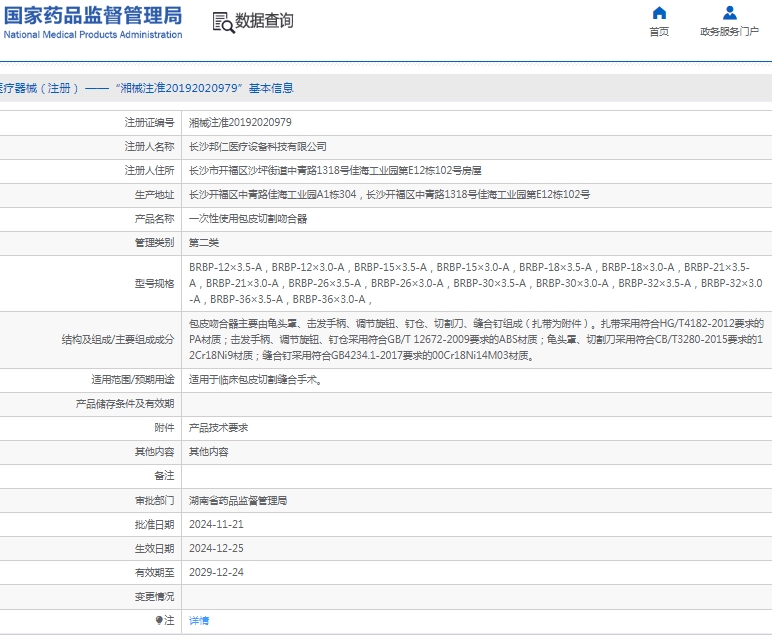Select the management category value 第二类
Viewport: 772px width, 637px height.
[x=203, y=243]
